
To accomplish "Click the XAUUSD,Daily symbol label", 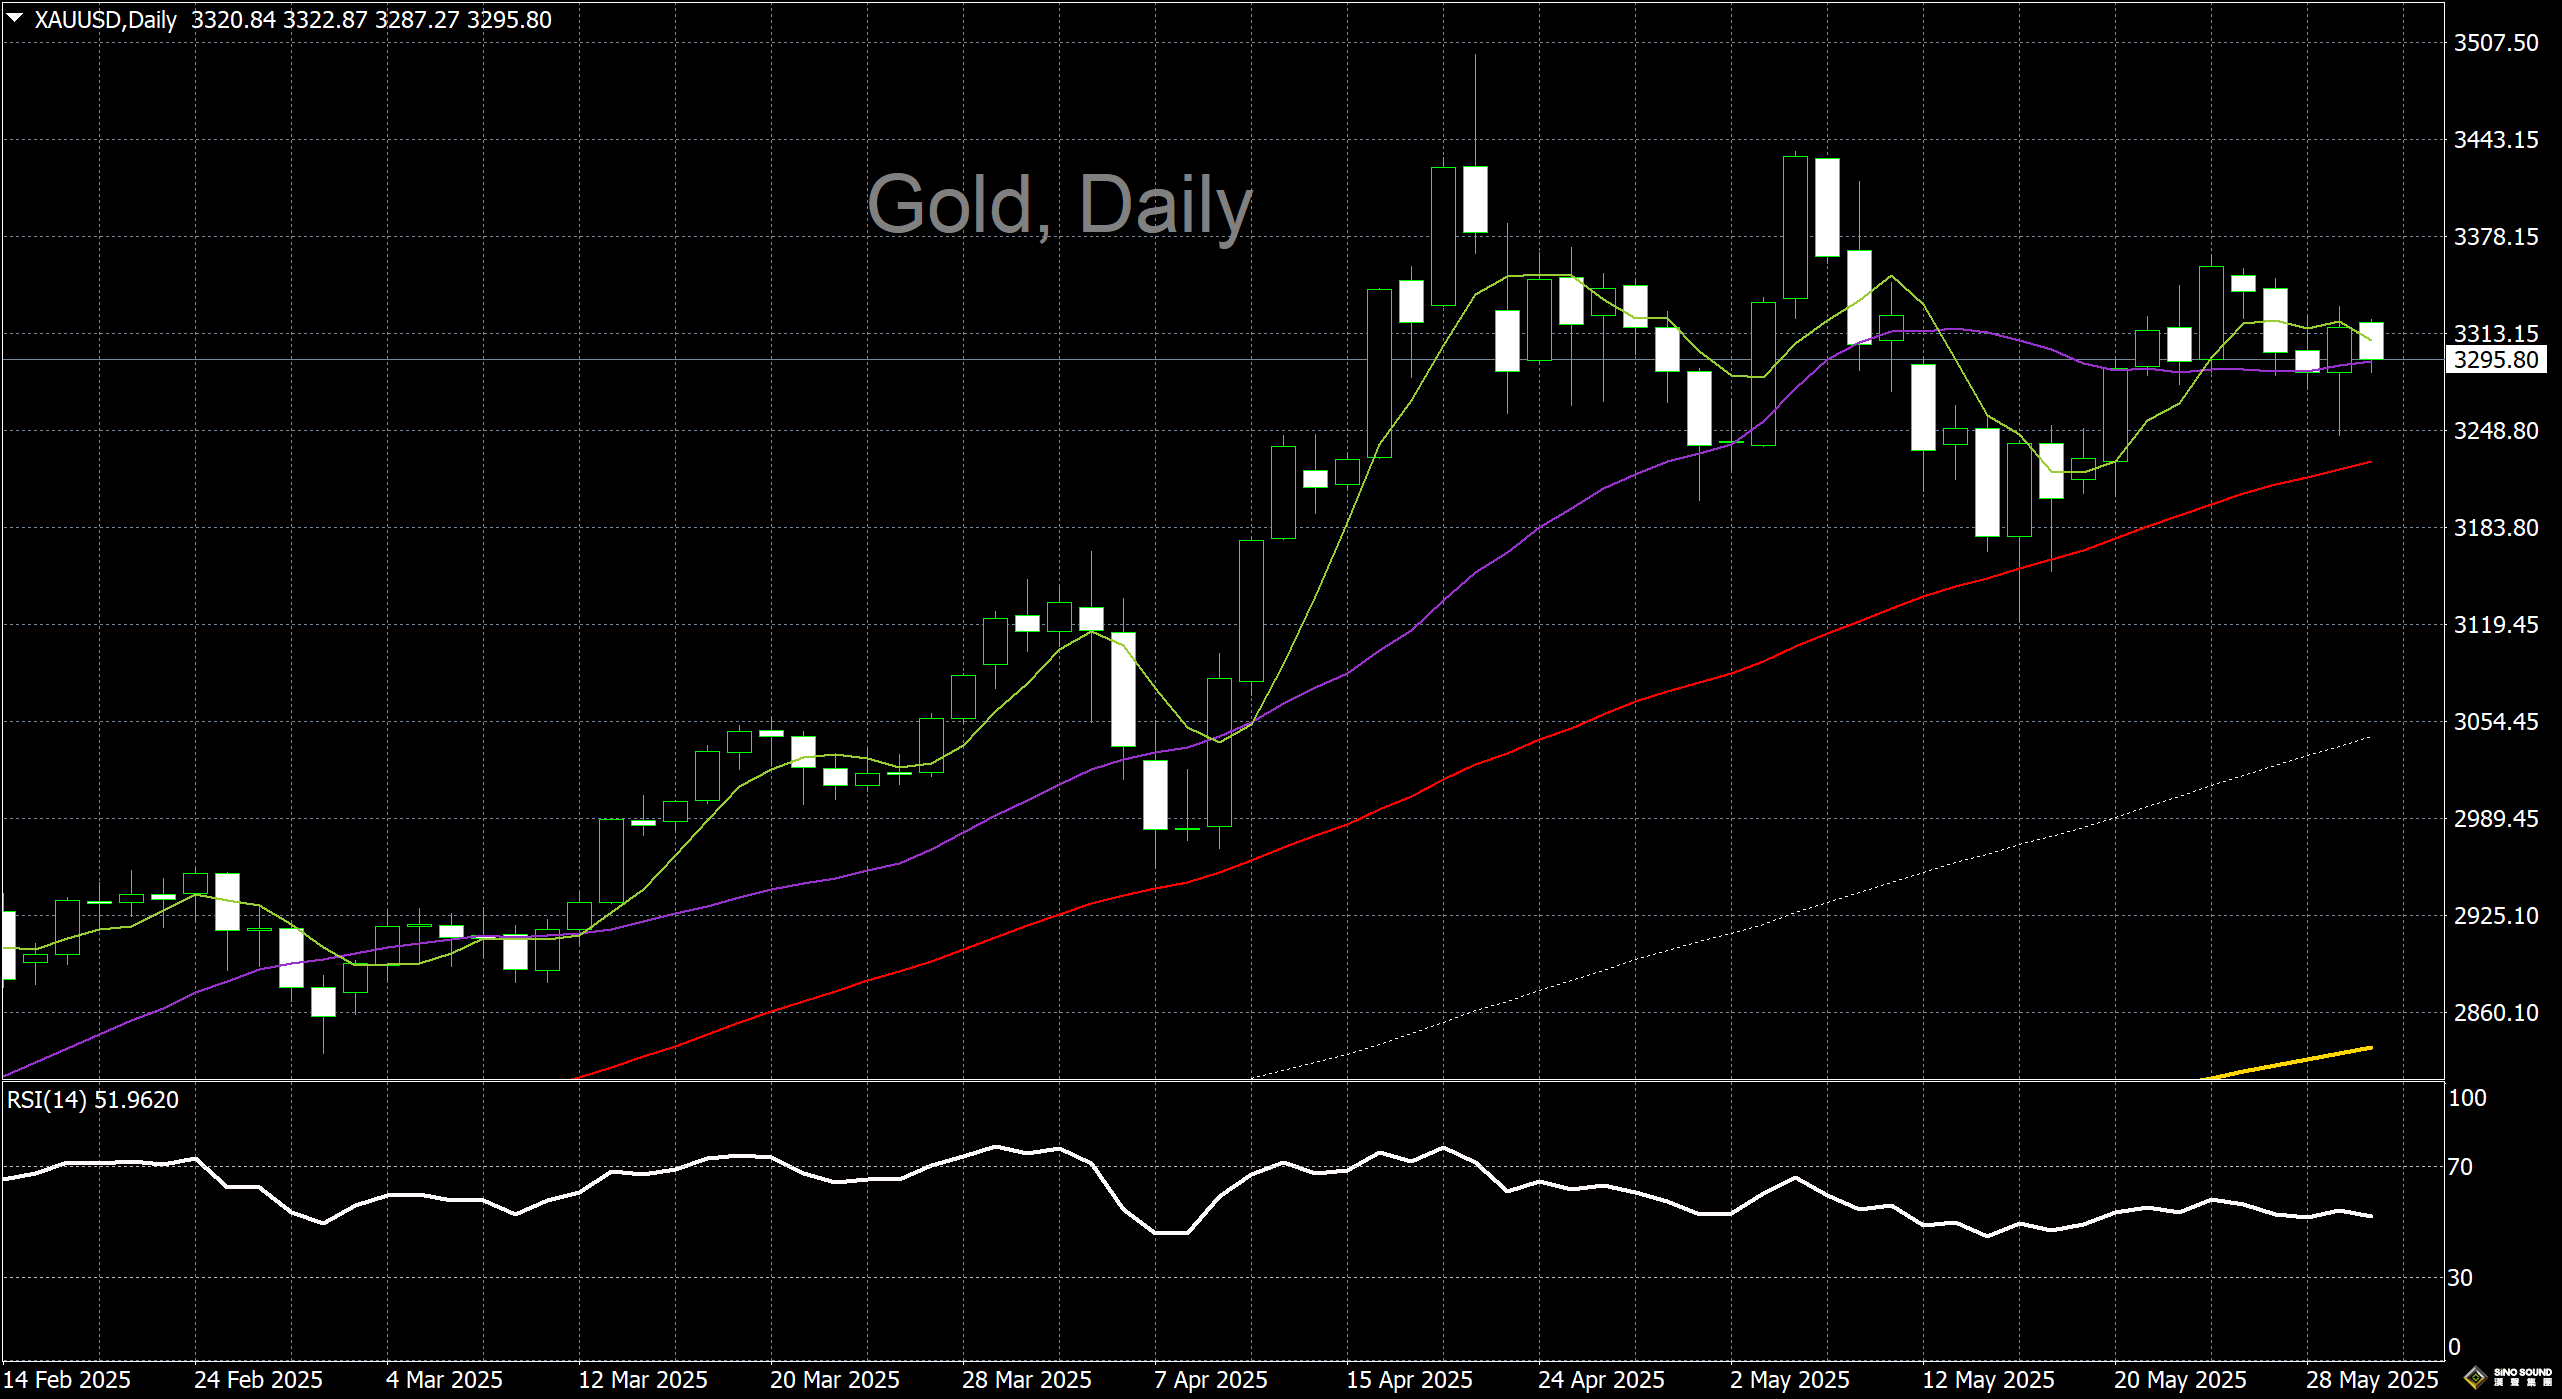I will coord(105,20).
